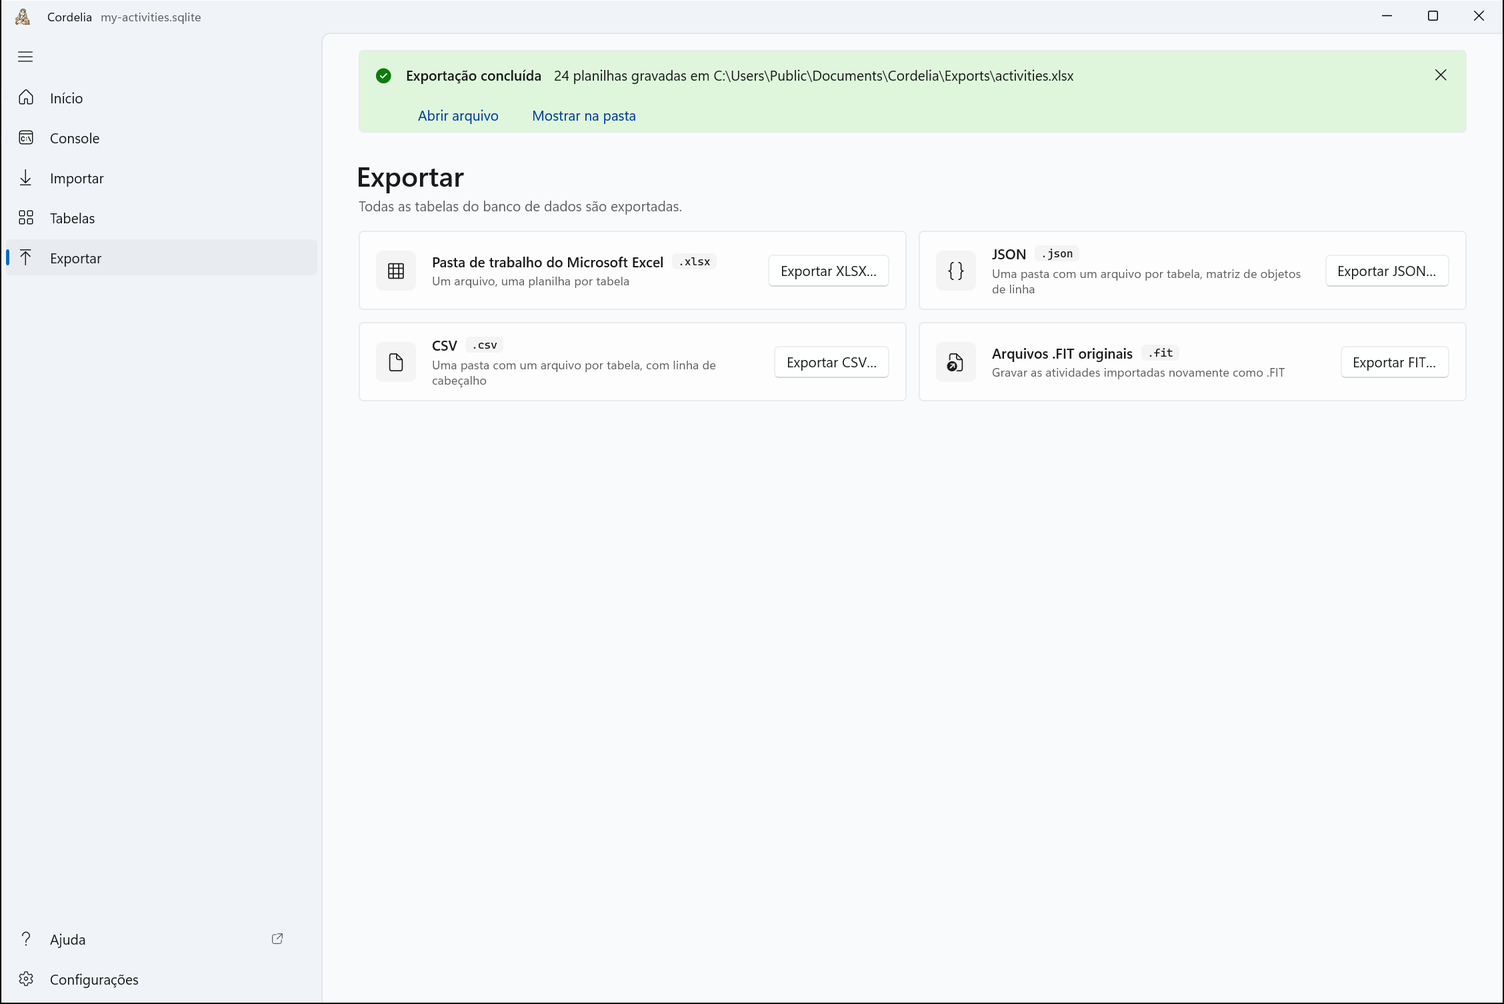
Task: Go to the Início page
Action: coord(161,98)
